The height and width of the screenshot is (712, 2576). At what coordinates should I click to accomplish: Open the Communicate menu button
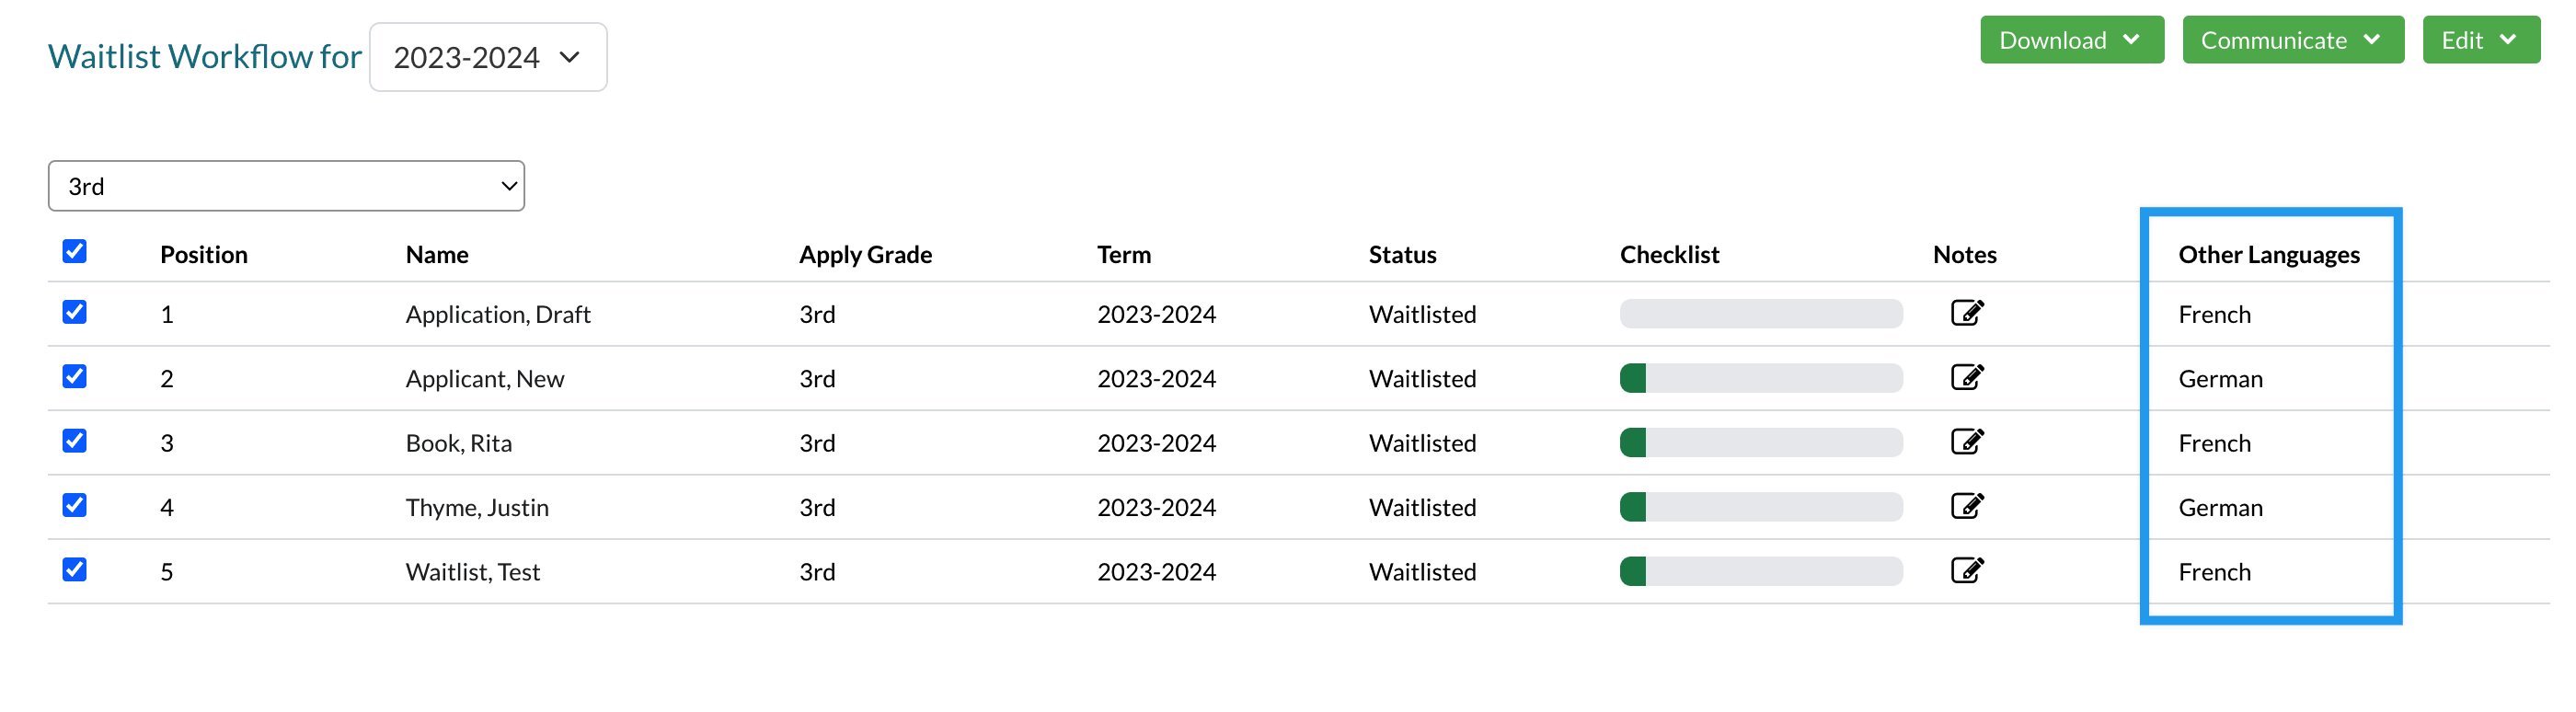[2292, 40]
